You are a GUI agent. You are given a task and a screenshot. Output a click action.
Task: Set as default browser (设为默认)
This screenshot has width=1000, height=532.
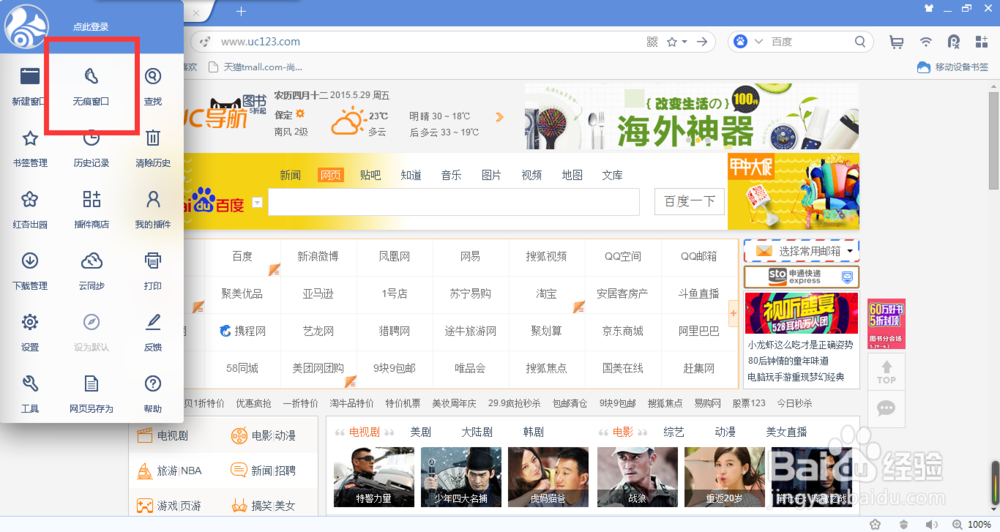click(91, 332)
